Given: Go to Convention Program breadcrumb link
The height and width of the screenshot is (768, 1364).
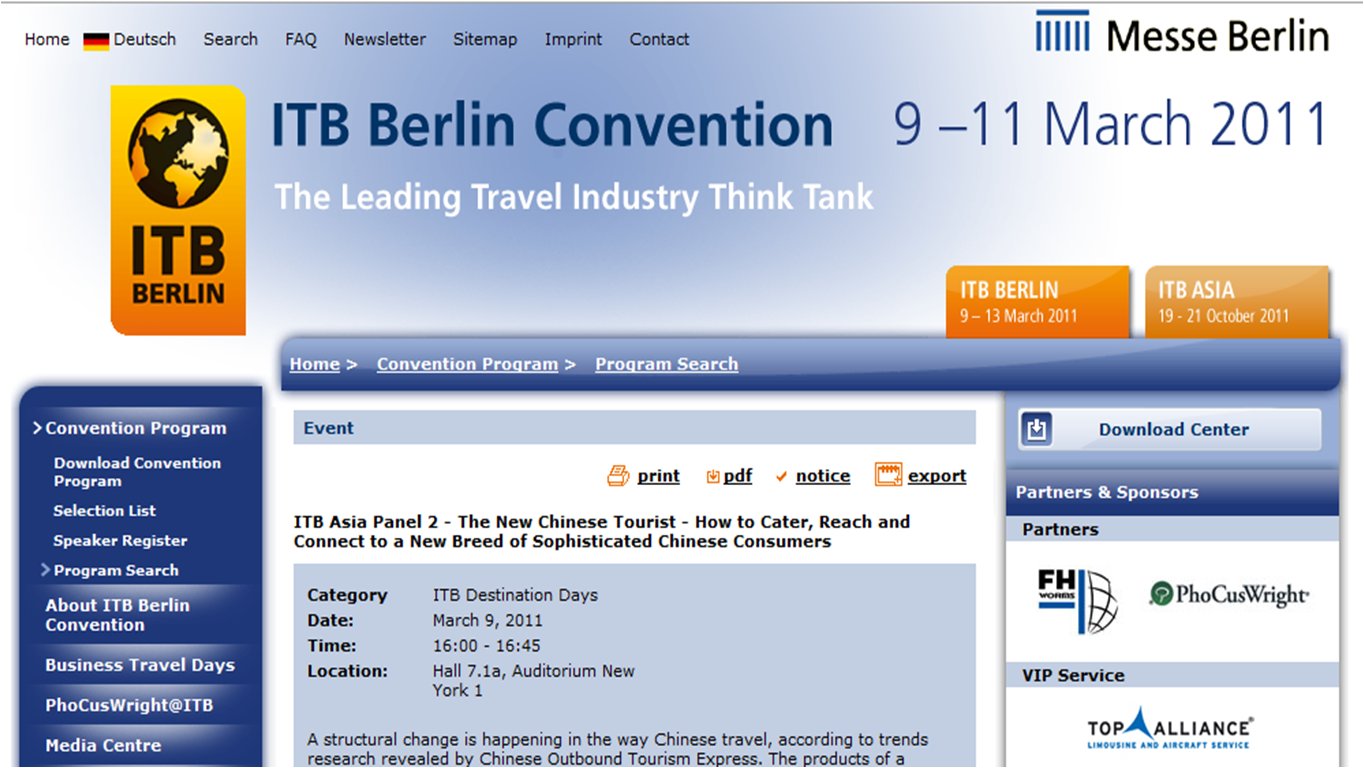Looking at the screenshot, I should tap(467, 364).
